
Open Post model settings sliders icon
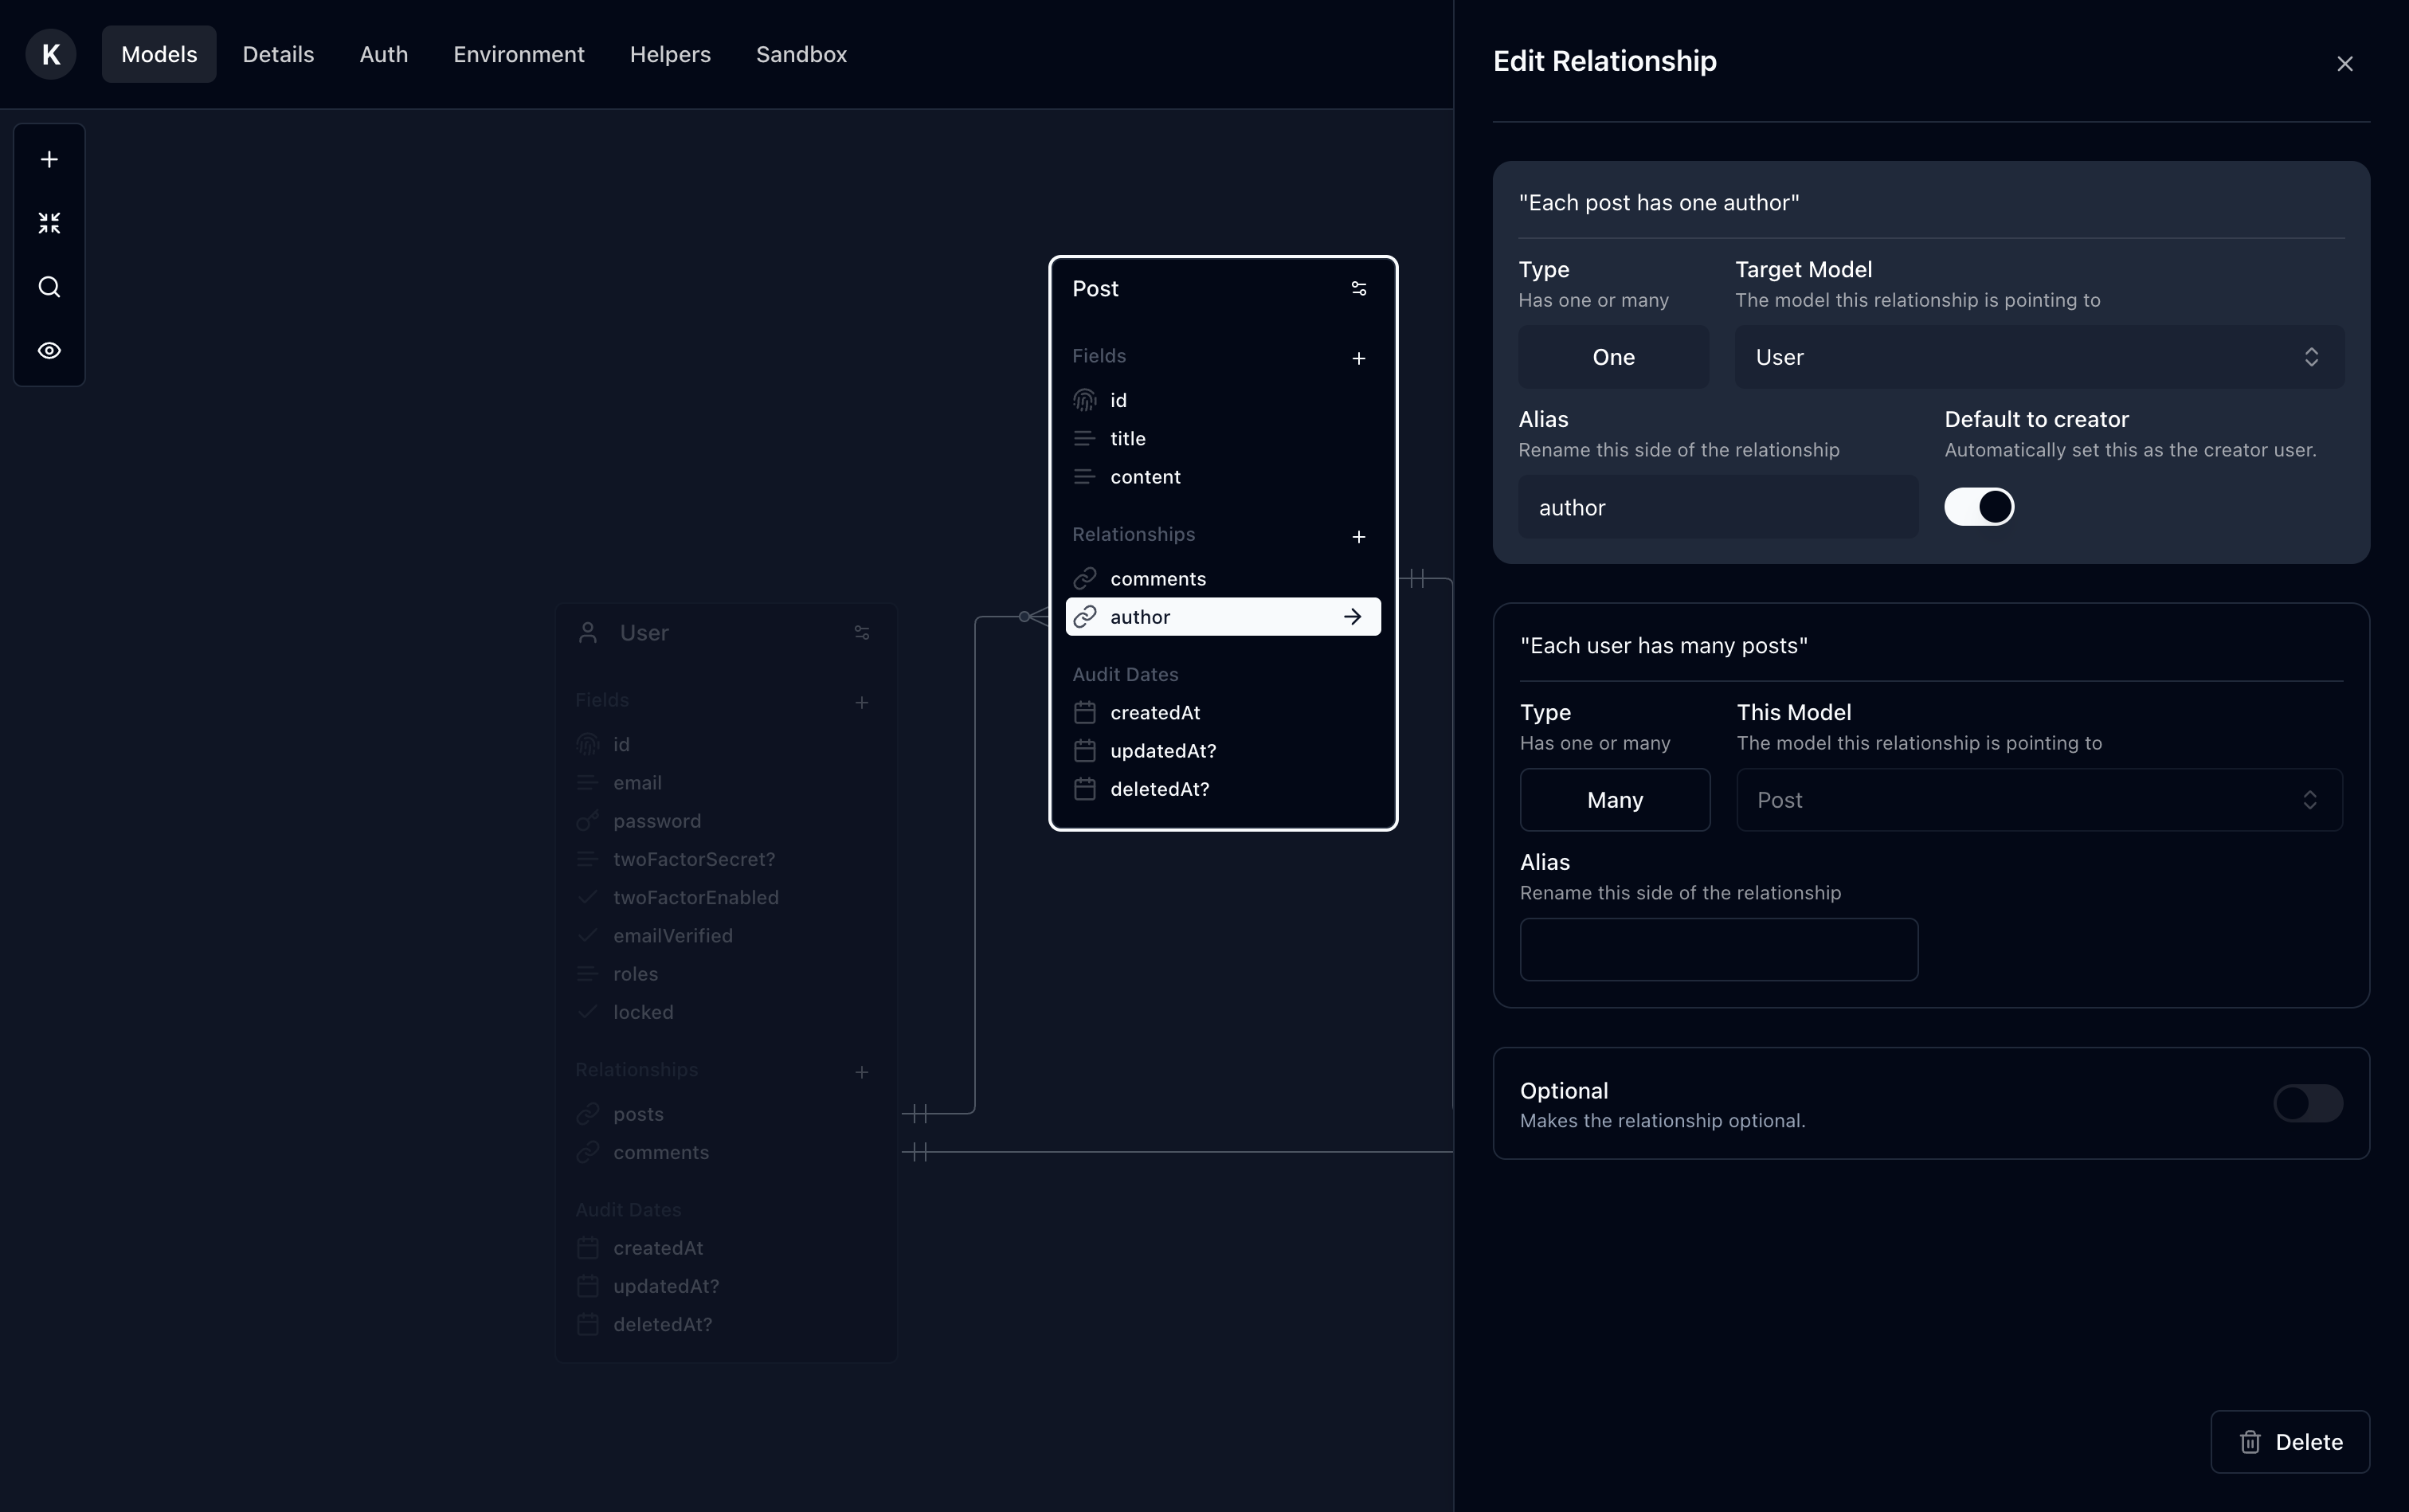1358,289
